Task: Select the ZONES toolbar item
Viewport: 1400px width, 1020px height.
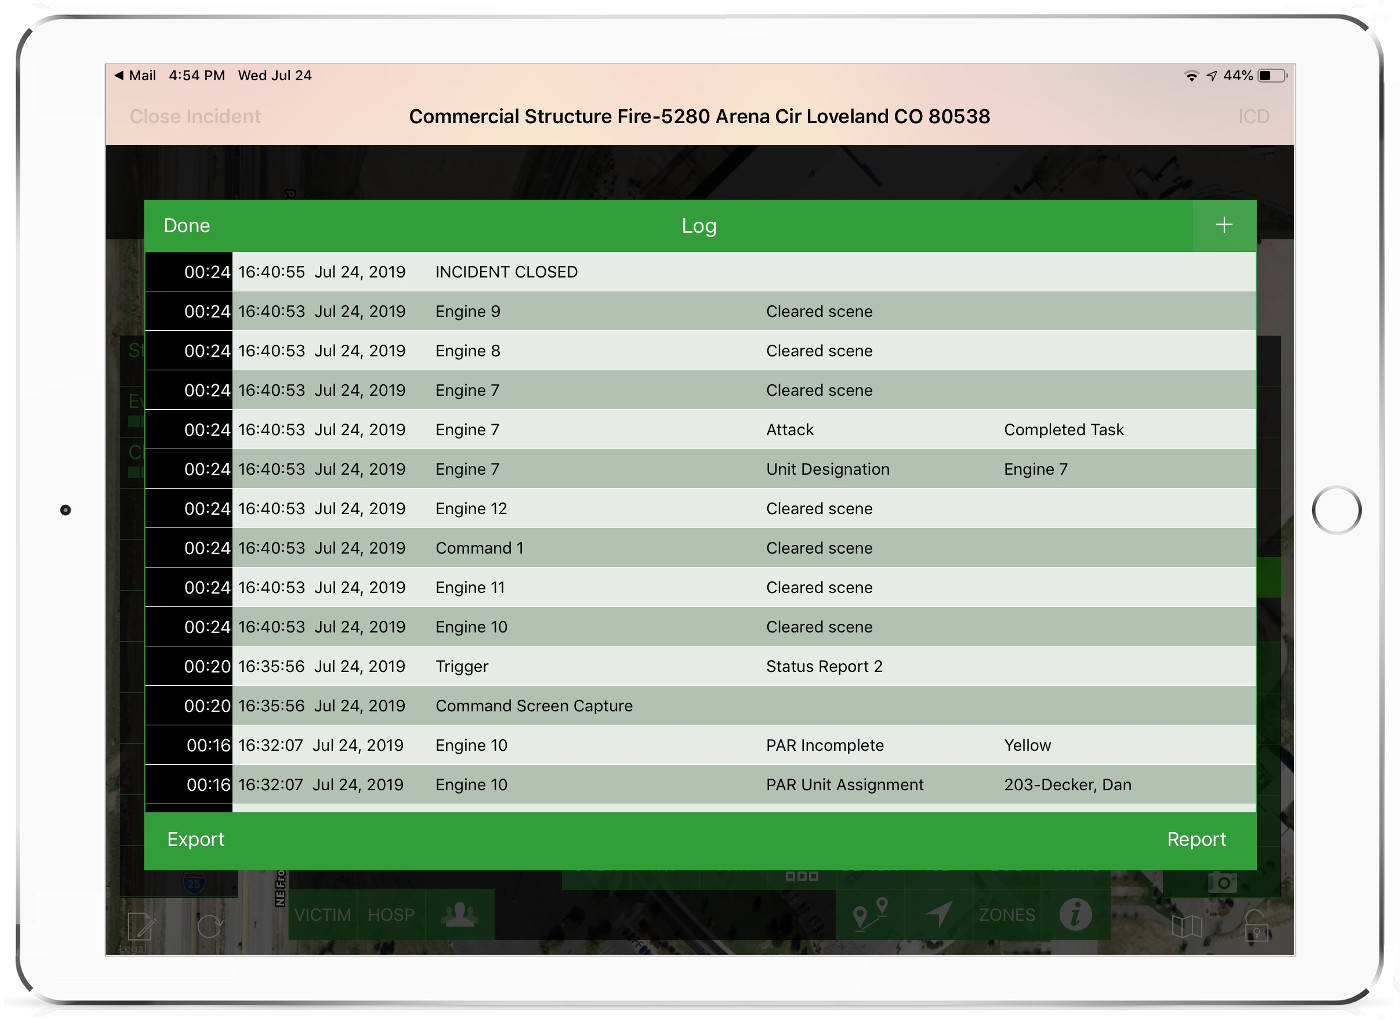Action: (1006, 915)
